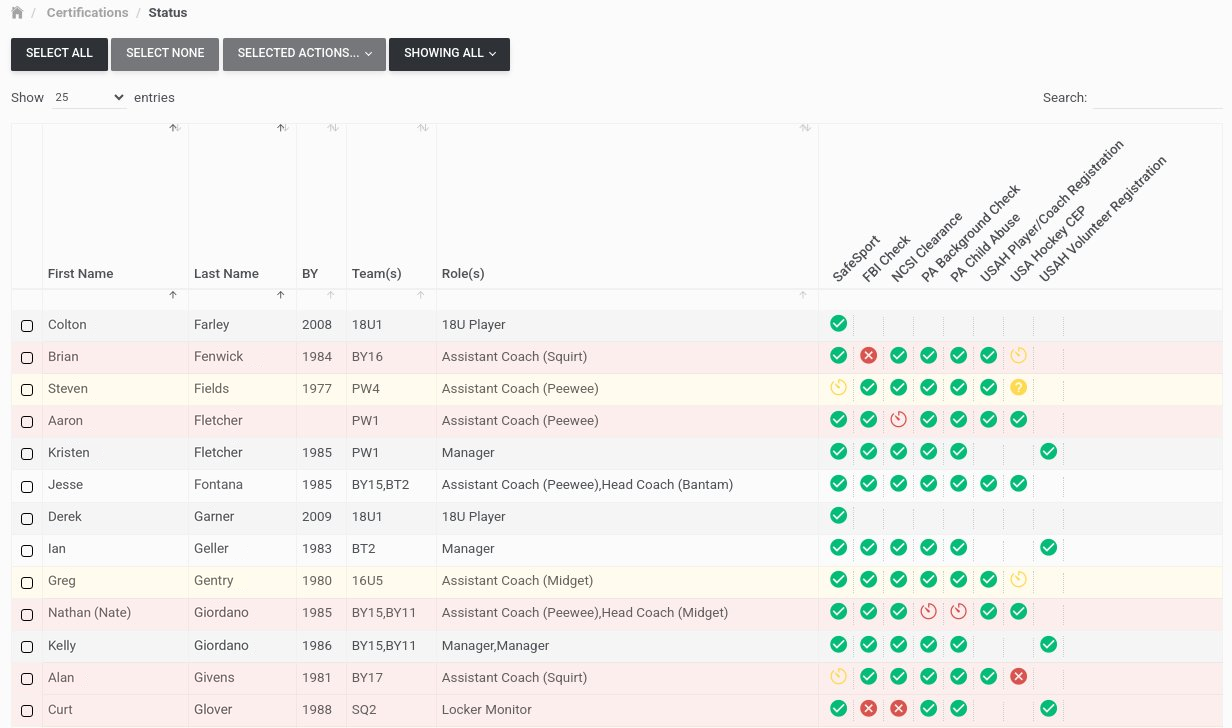The image size is (1232, 728).
Task: Open the Certifications breadcrumb link
Action: [x=88, y=13]
